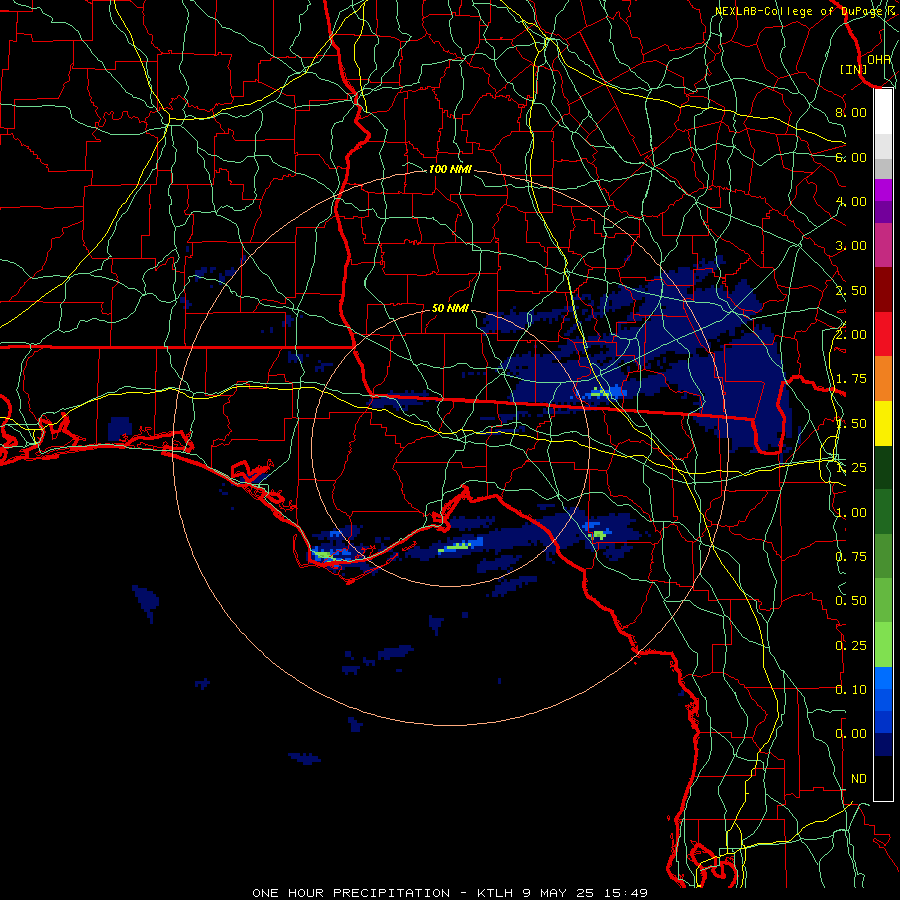The image size is (900, 900).
Task: Click the 0.25 scale label
Action: pyautogui.click(x=851, y=646)
